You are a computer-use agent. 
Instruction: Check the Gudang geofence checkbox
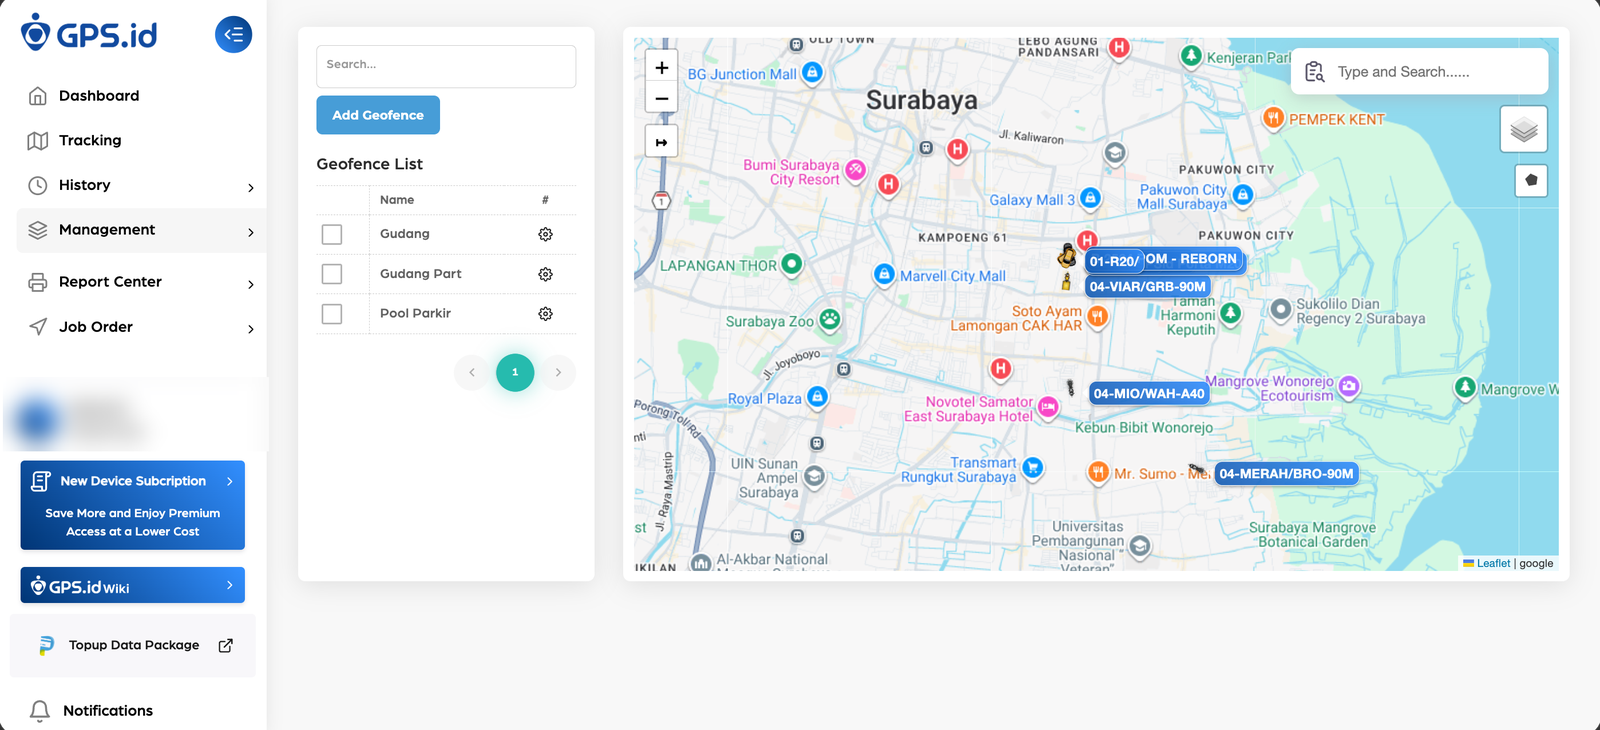click(x=332, y=234)
